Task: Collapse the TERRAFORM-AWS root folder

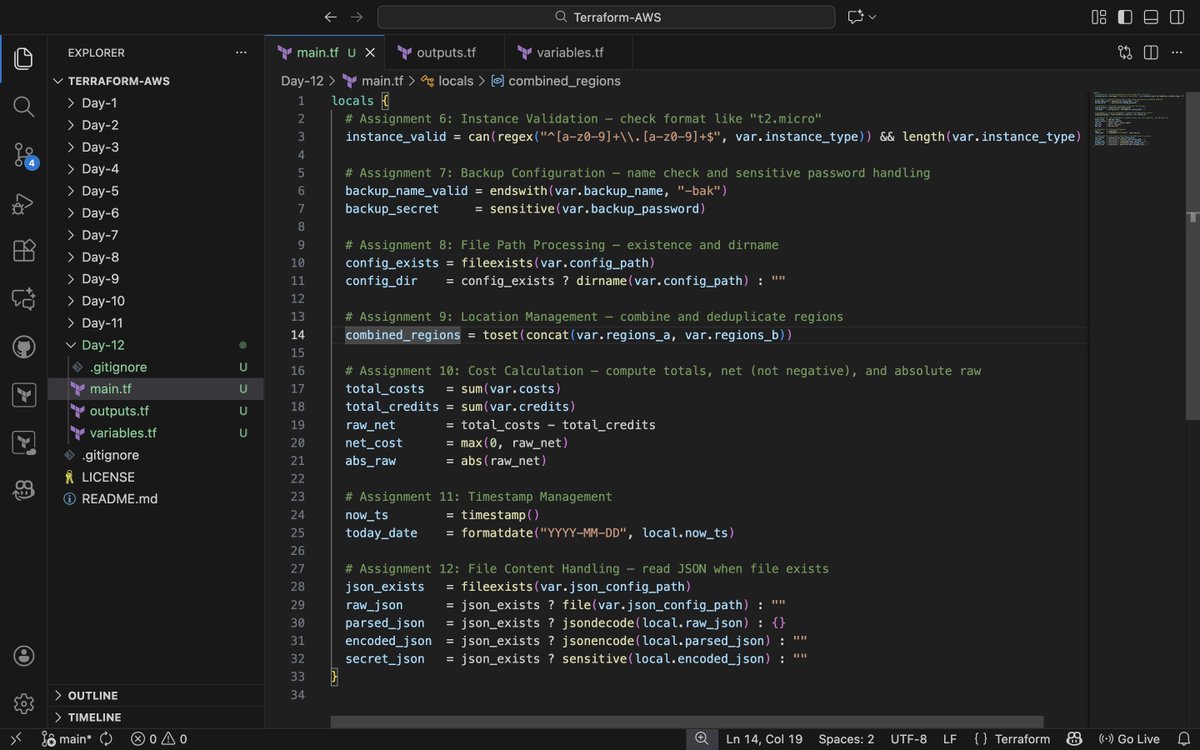Action: pyautogui.click(x=156, y=81)
